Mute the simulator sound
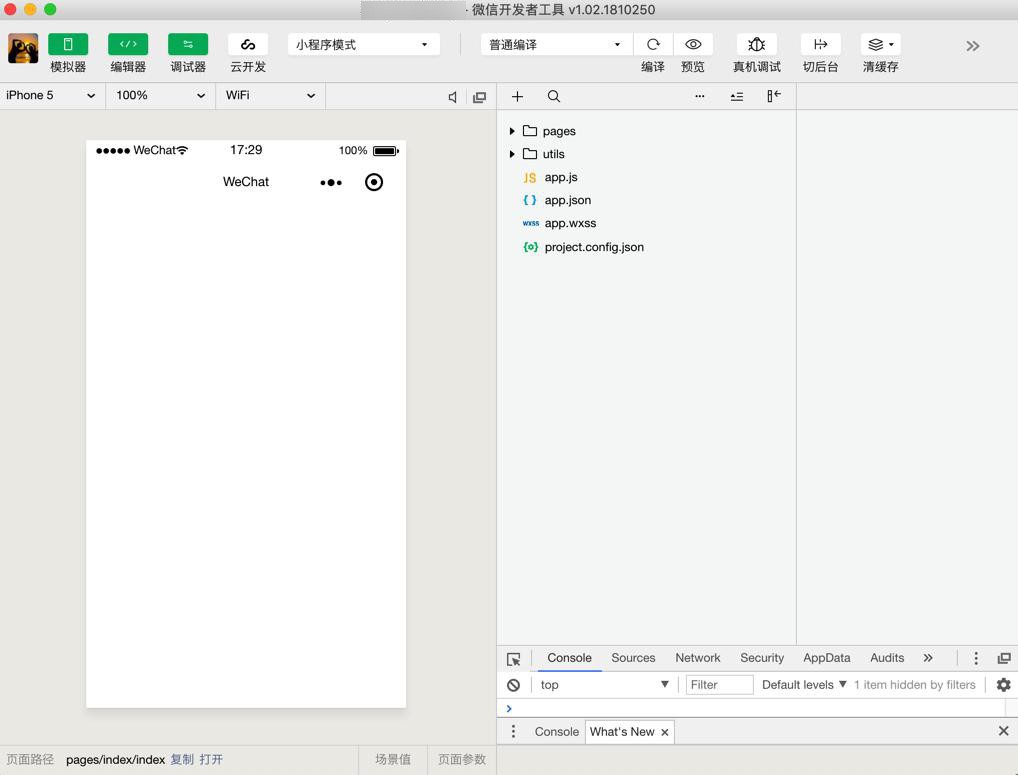The height and width of the screenshot is (775, 1018). 453,97
